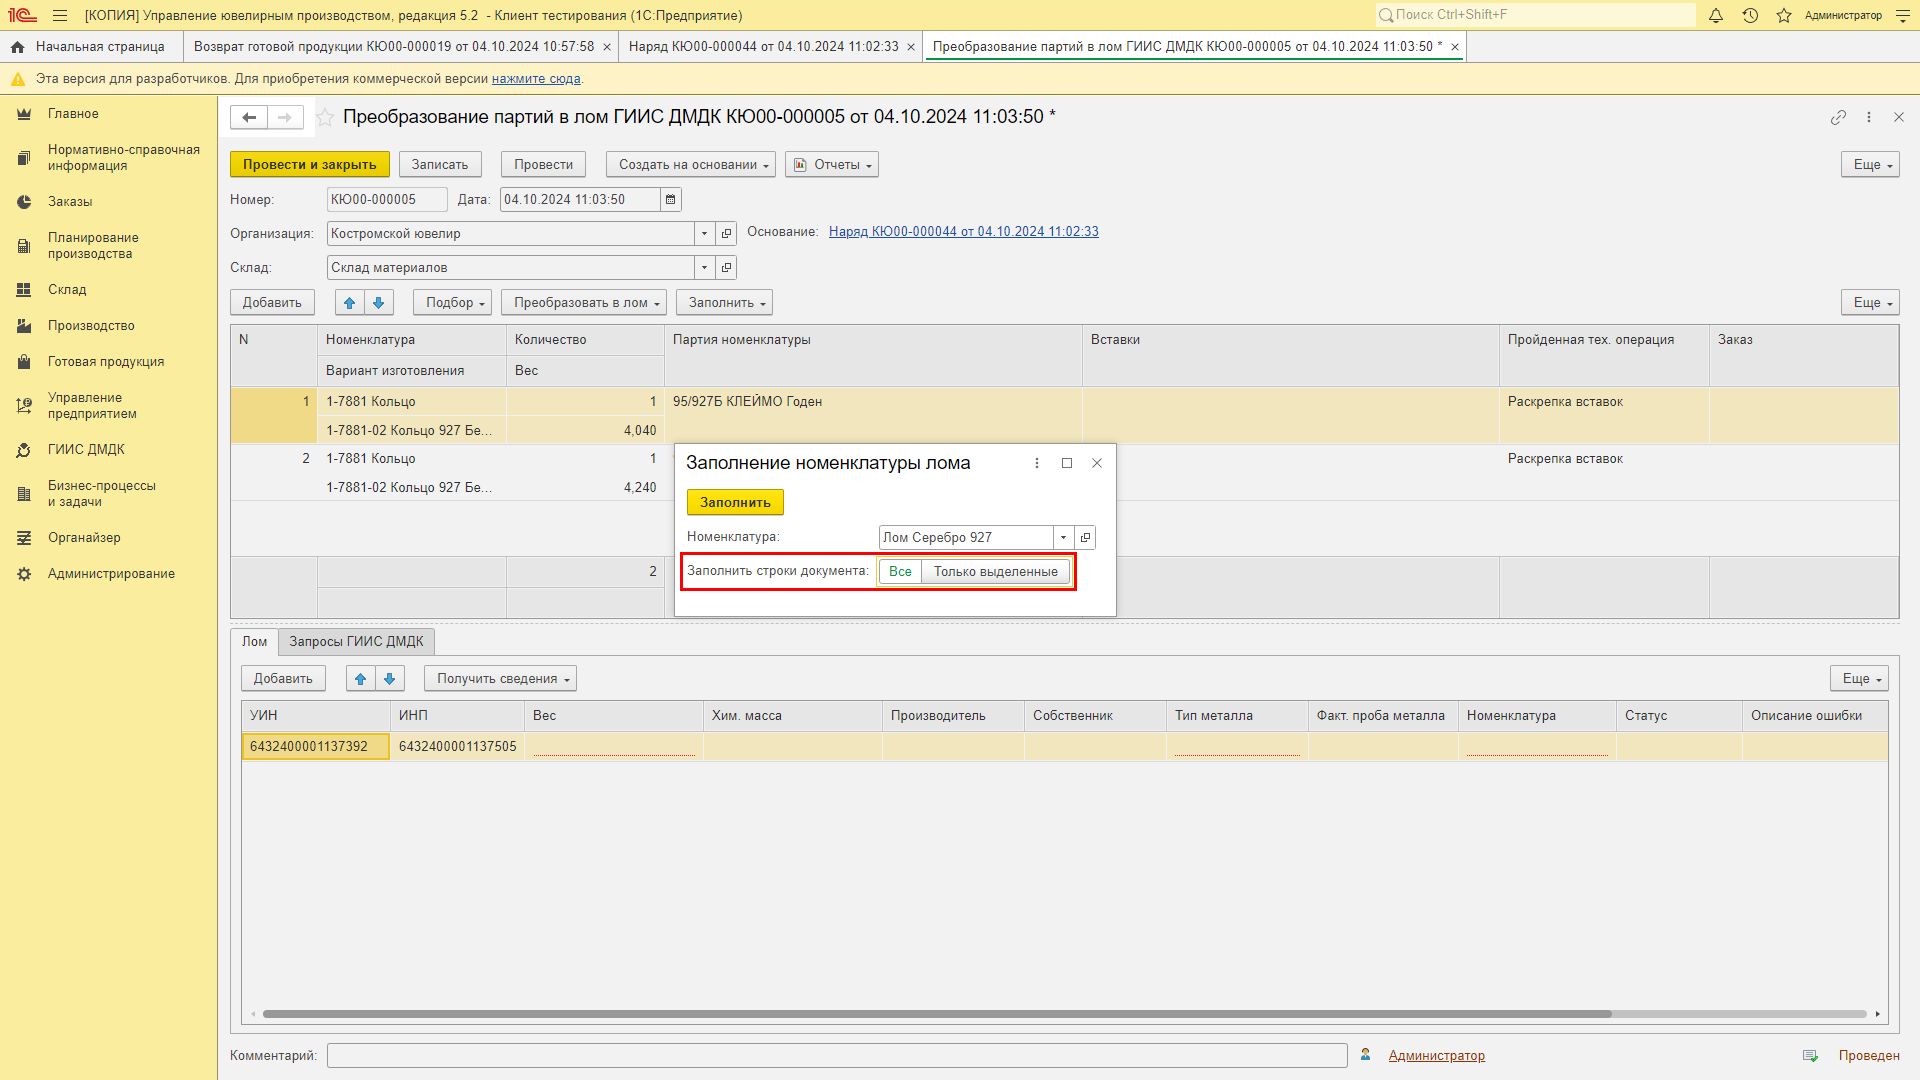1920x1080 pixels.
Task: Open top Еще menu
Action: [1870, 165]
